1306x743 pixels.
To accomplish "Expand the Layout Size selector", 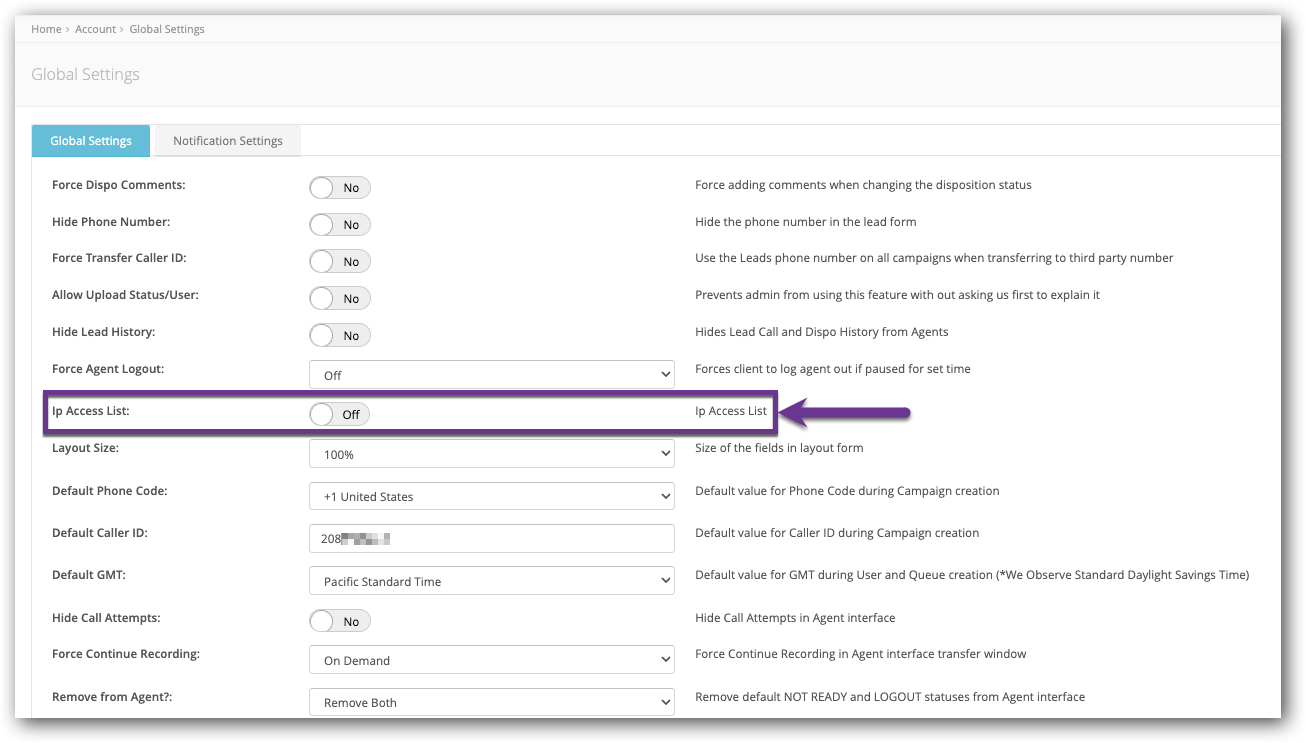I will coord(491,453).
